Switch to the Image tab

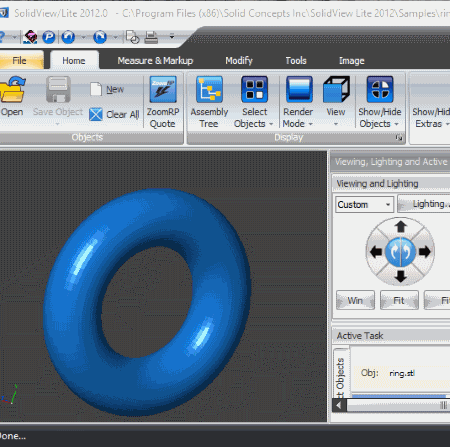pos(352,61)
